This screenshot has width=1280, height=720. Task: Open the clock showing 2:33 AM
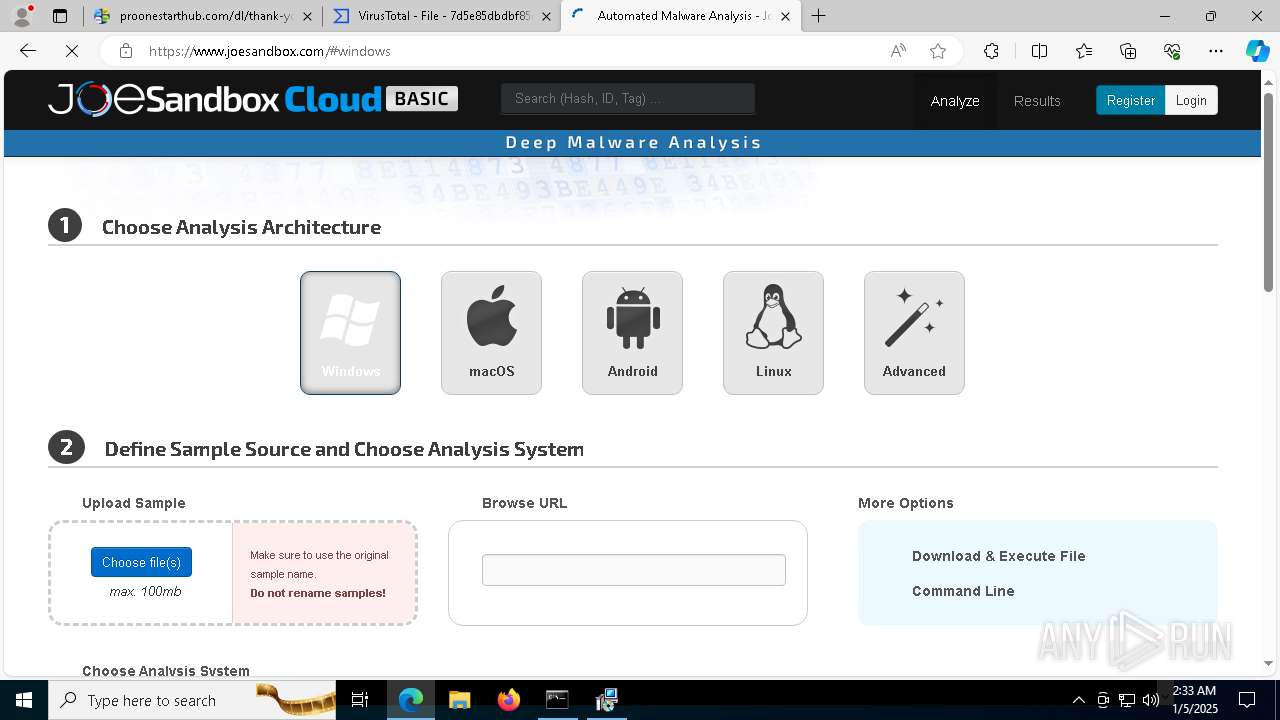pos(1194,700)
